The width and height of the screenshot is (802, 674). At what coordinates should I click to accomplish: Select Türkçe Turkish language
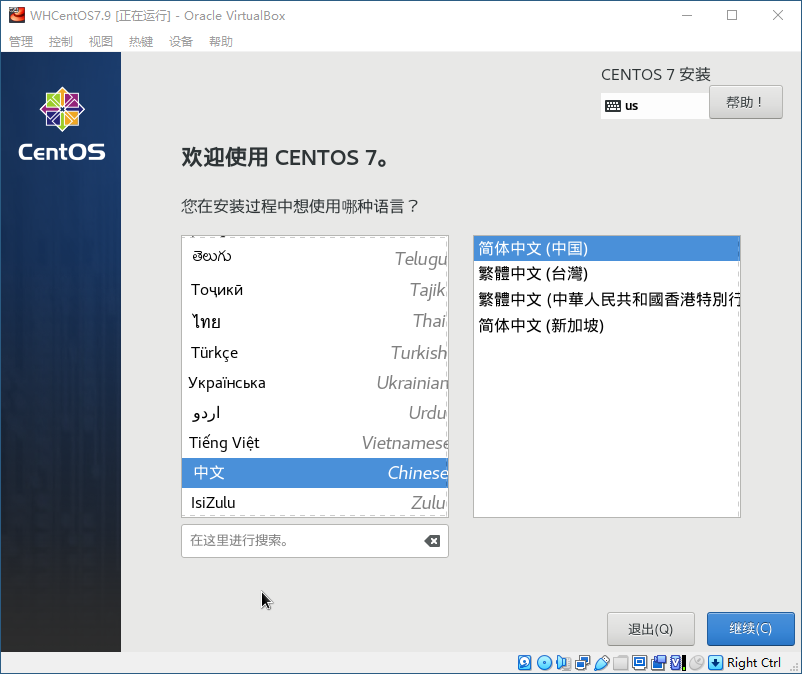[x=315, y=352]
